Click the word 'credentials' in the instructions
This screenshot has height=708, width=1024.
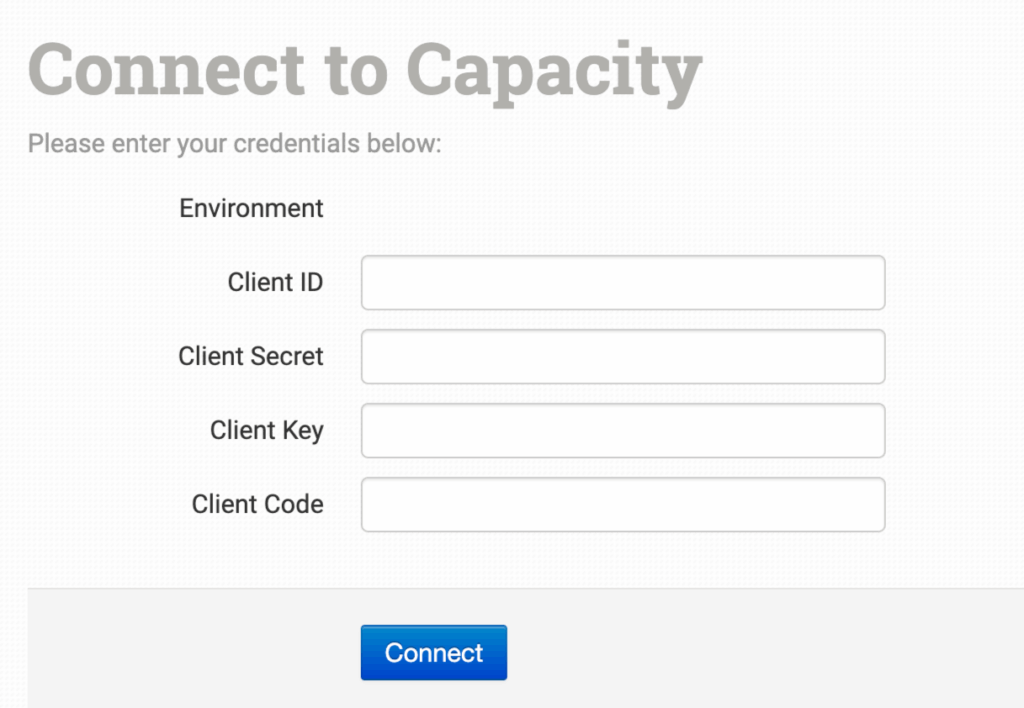pyautogui.click(x=296, y=144)
